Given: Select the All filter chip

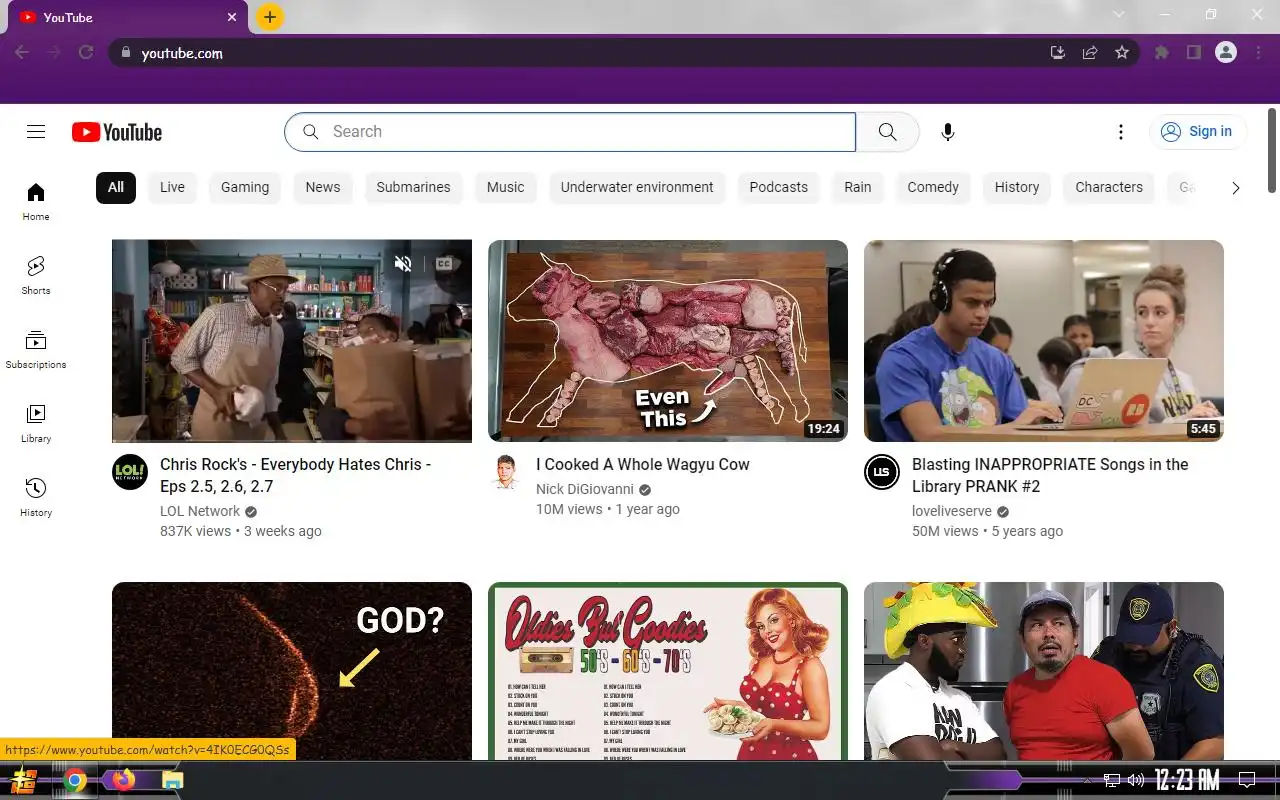Looking at the screenshot, I should (x=116, y=187).
